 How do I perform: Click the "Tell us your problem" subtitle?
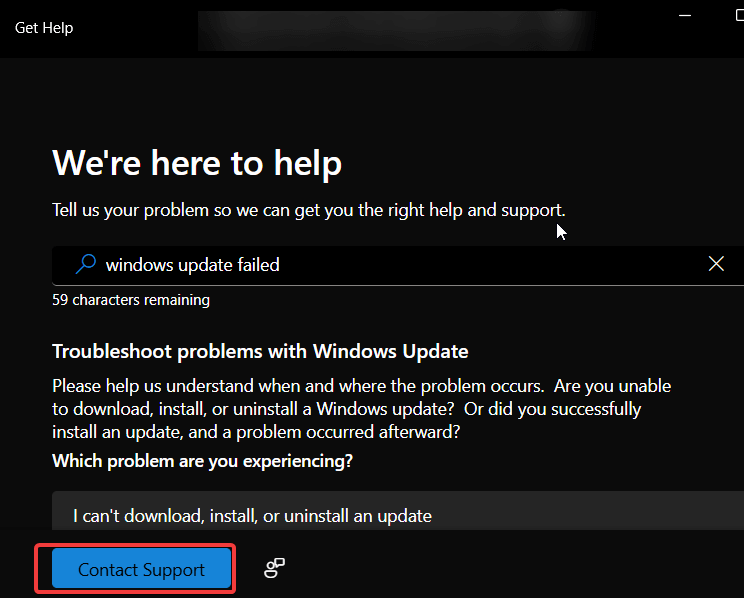pyautogui.click(x=308, y=210)
